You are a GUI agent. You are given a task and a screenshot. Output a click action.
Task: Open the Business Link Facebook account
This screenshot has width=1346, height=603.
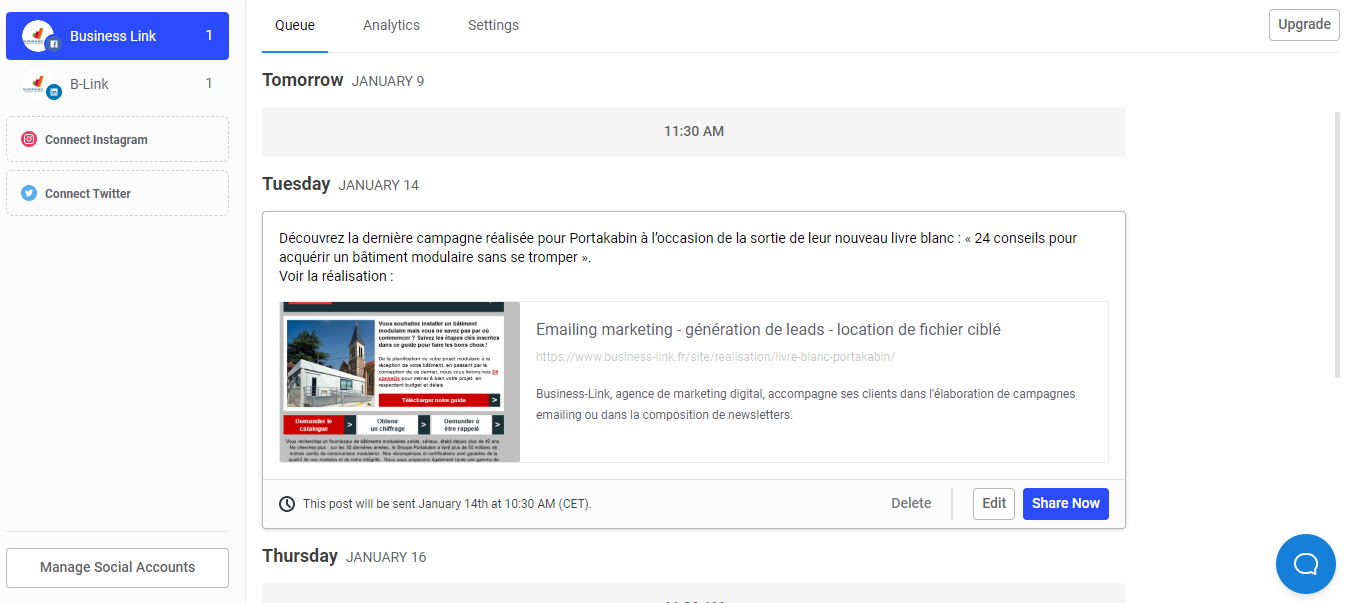117,36
